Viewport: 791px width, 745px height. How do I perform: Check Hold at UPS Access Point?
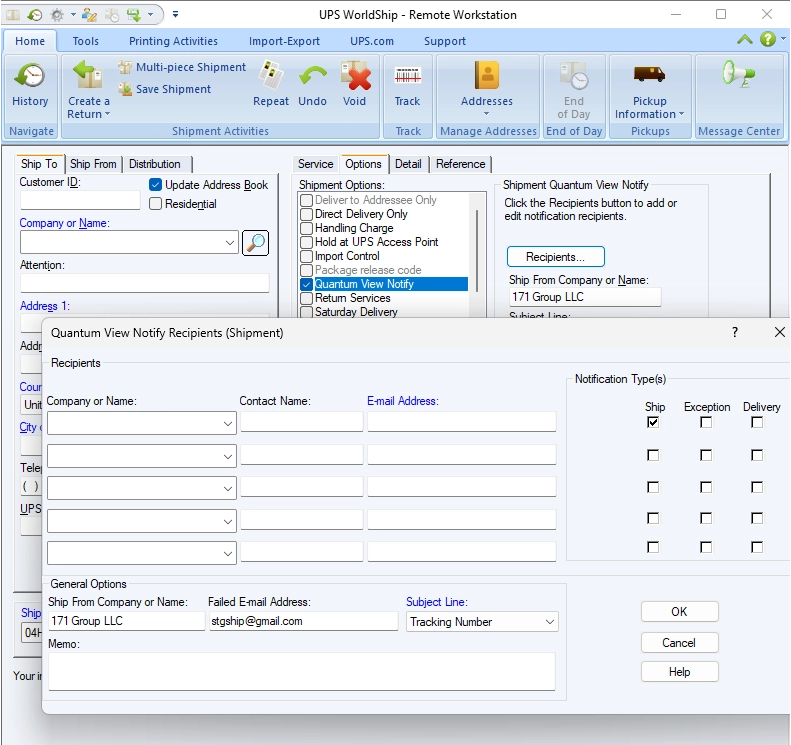point(306,242)
